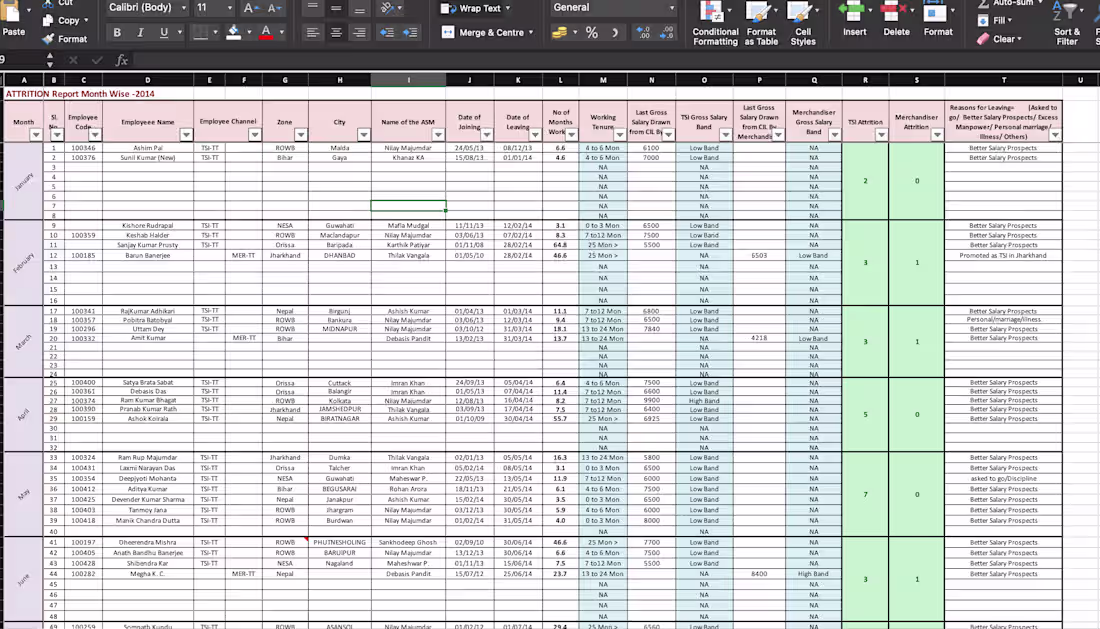Toggle Bold formatting

[117, 32]
